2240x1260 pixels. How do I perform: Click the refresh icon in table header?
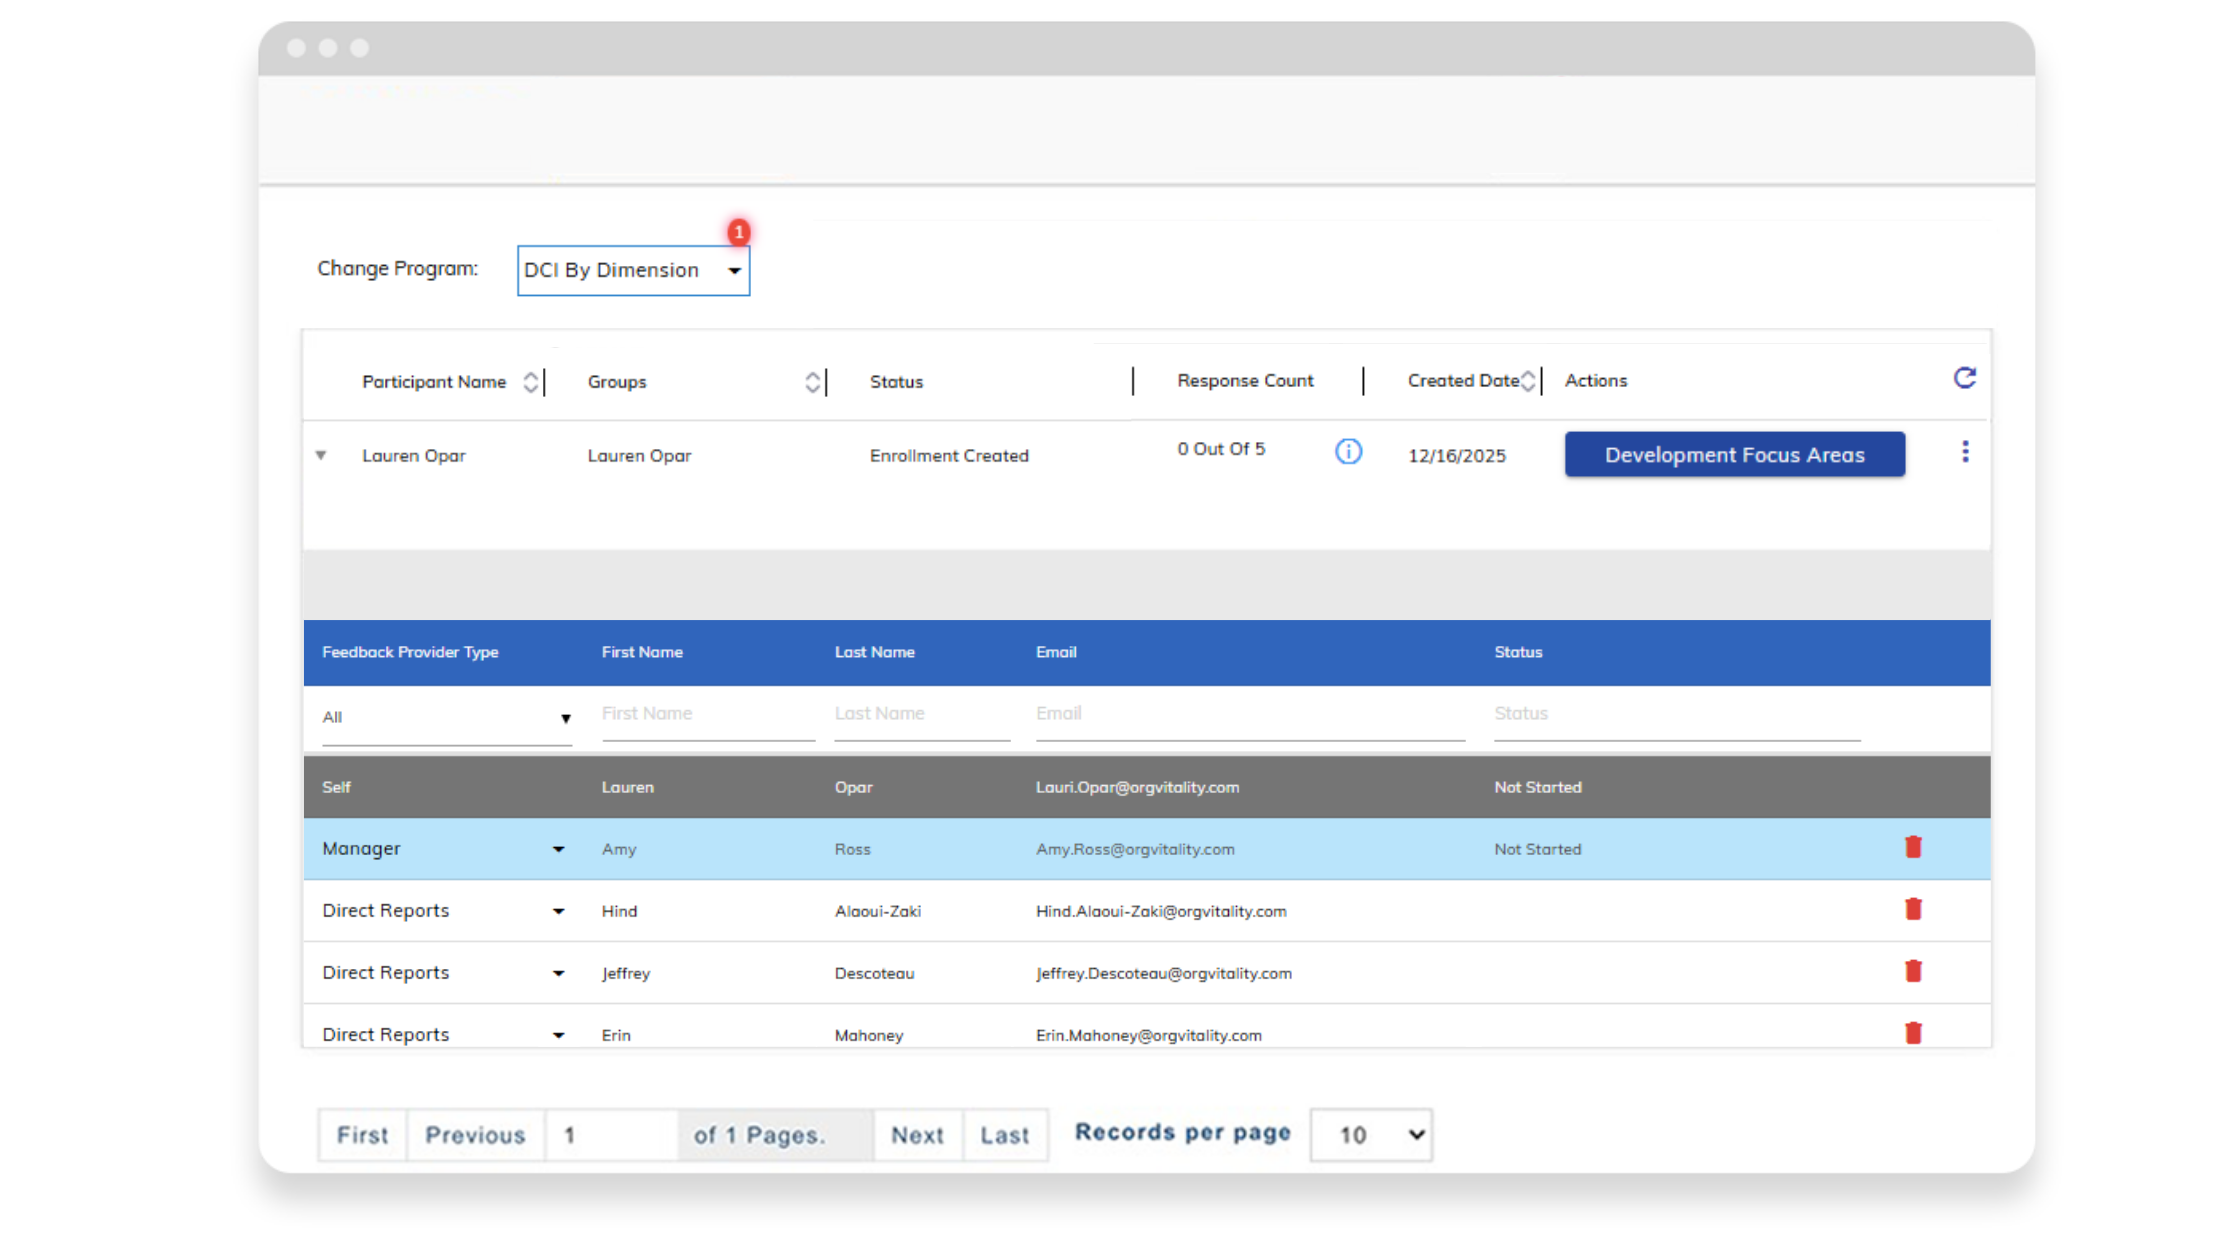click(1964, 378)
